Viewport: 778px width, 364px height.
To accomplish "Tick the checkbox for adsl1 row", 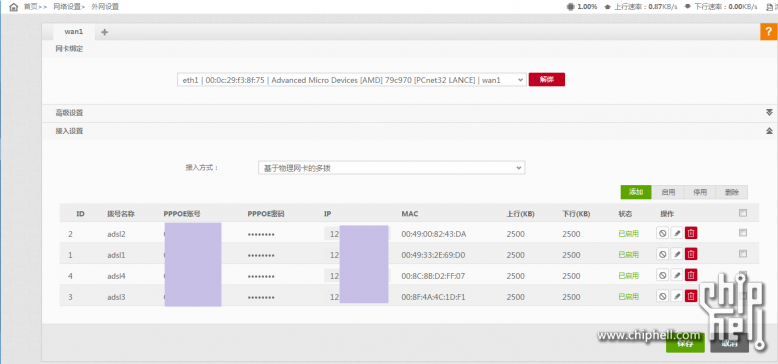I will point(743,253).
